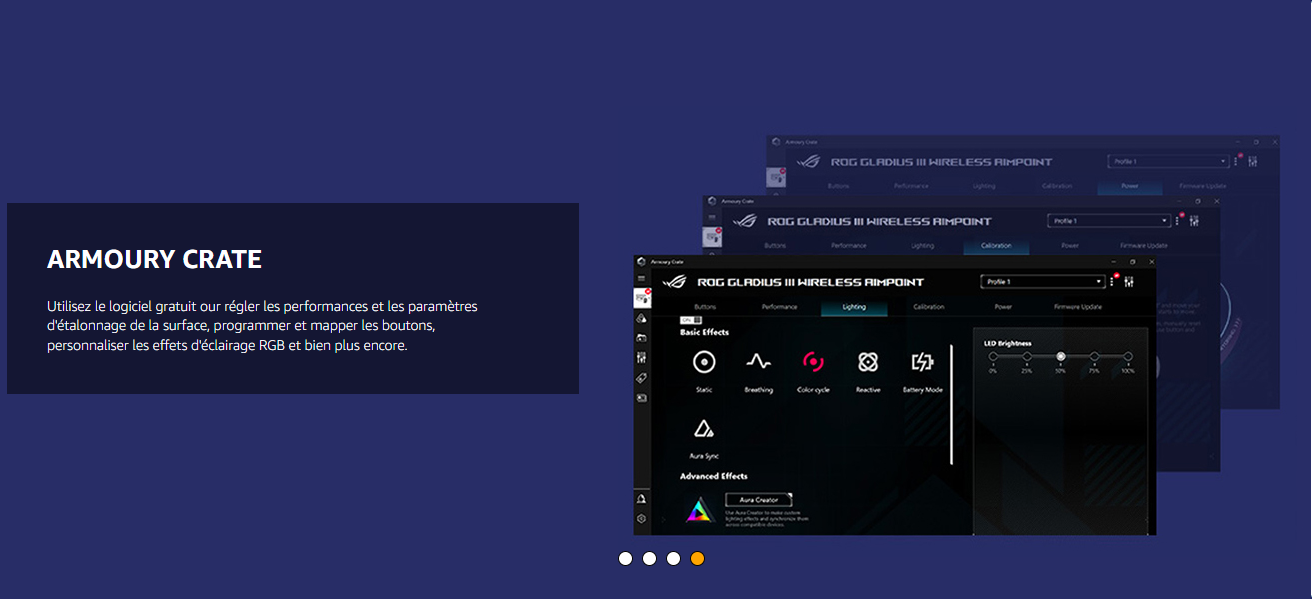
Task: Open Firmware Update tab in the front window
Action: tap(1078, 307)
